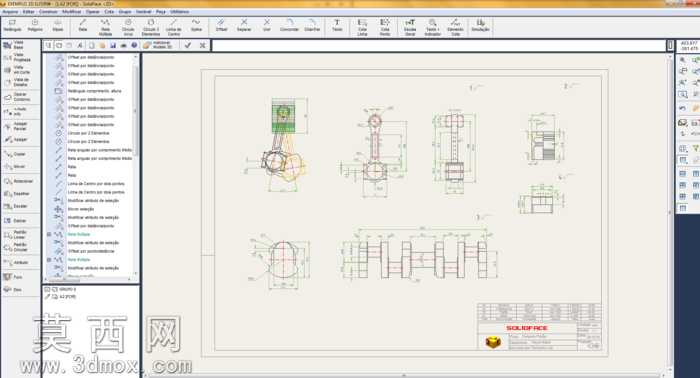Open the Utilitários menu

179,12
